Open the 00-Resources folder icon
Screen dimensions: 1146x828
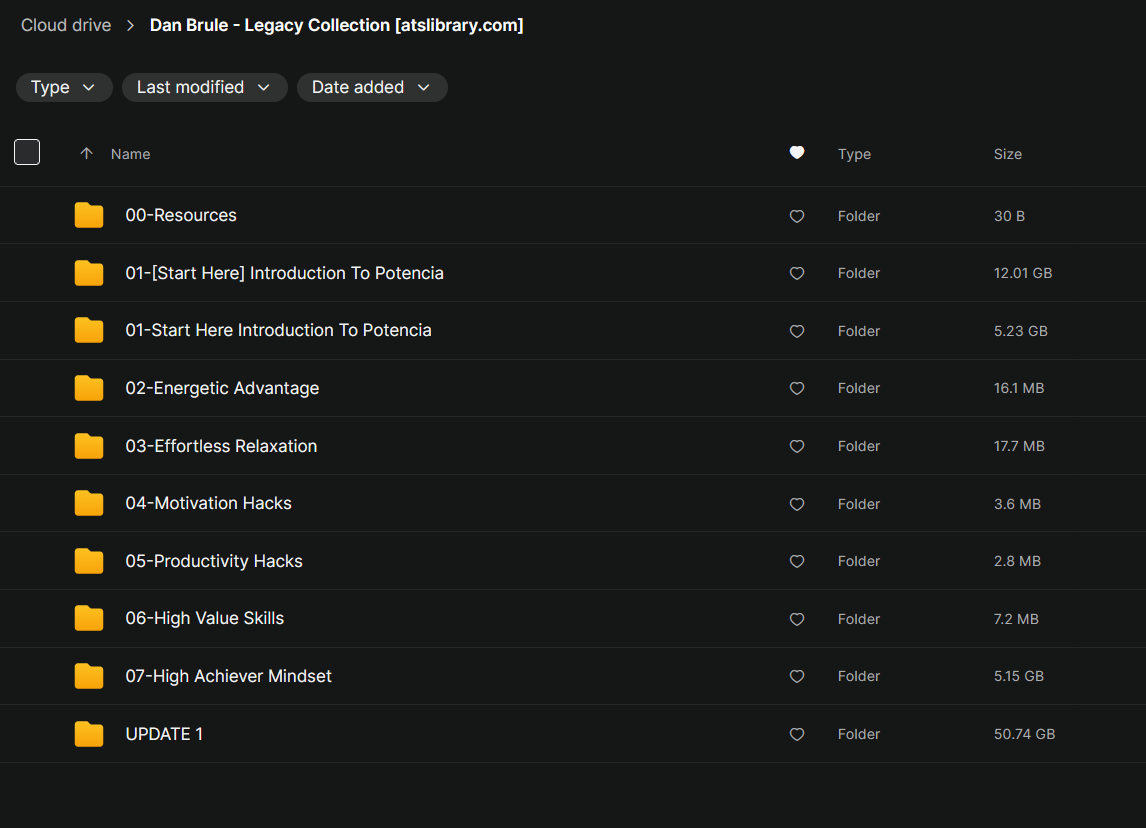(x=89, y=215)
